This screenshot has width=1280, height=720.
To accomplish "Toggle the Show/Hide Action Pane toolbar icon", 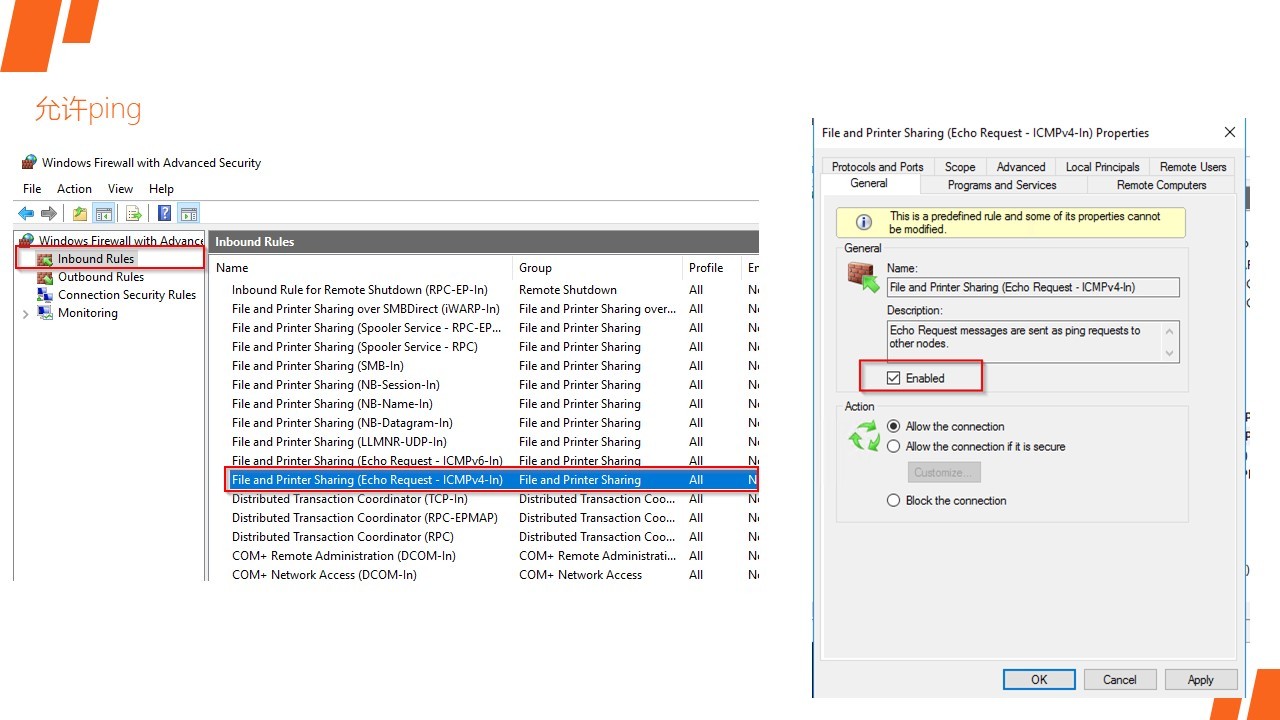I will tap(189, 213).
